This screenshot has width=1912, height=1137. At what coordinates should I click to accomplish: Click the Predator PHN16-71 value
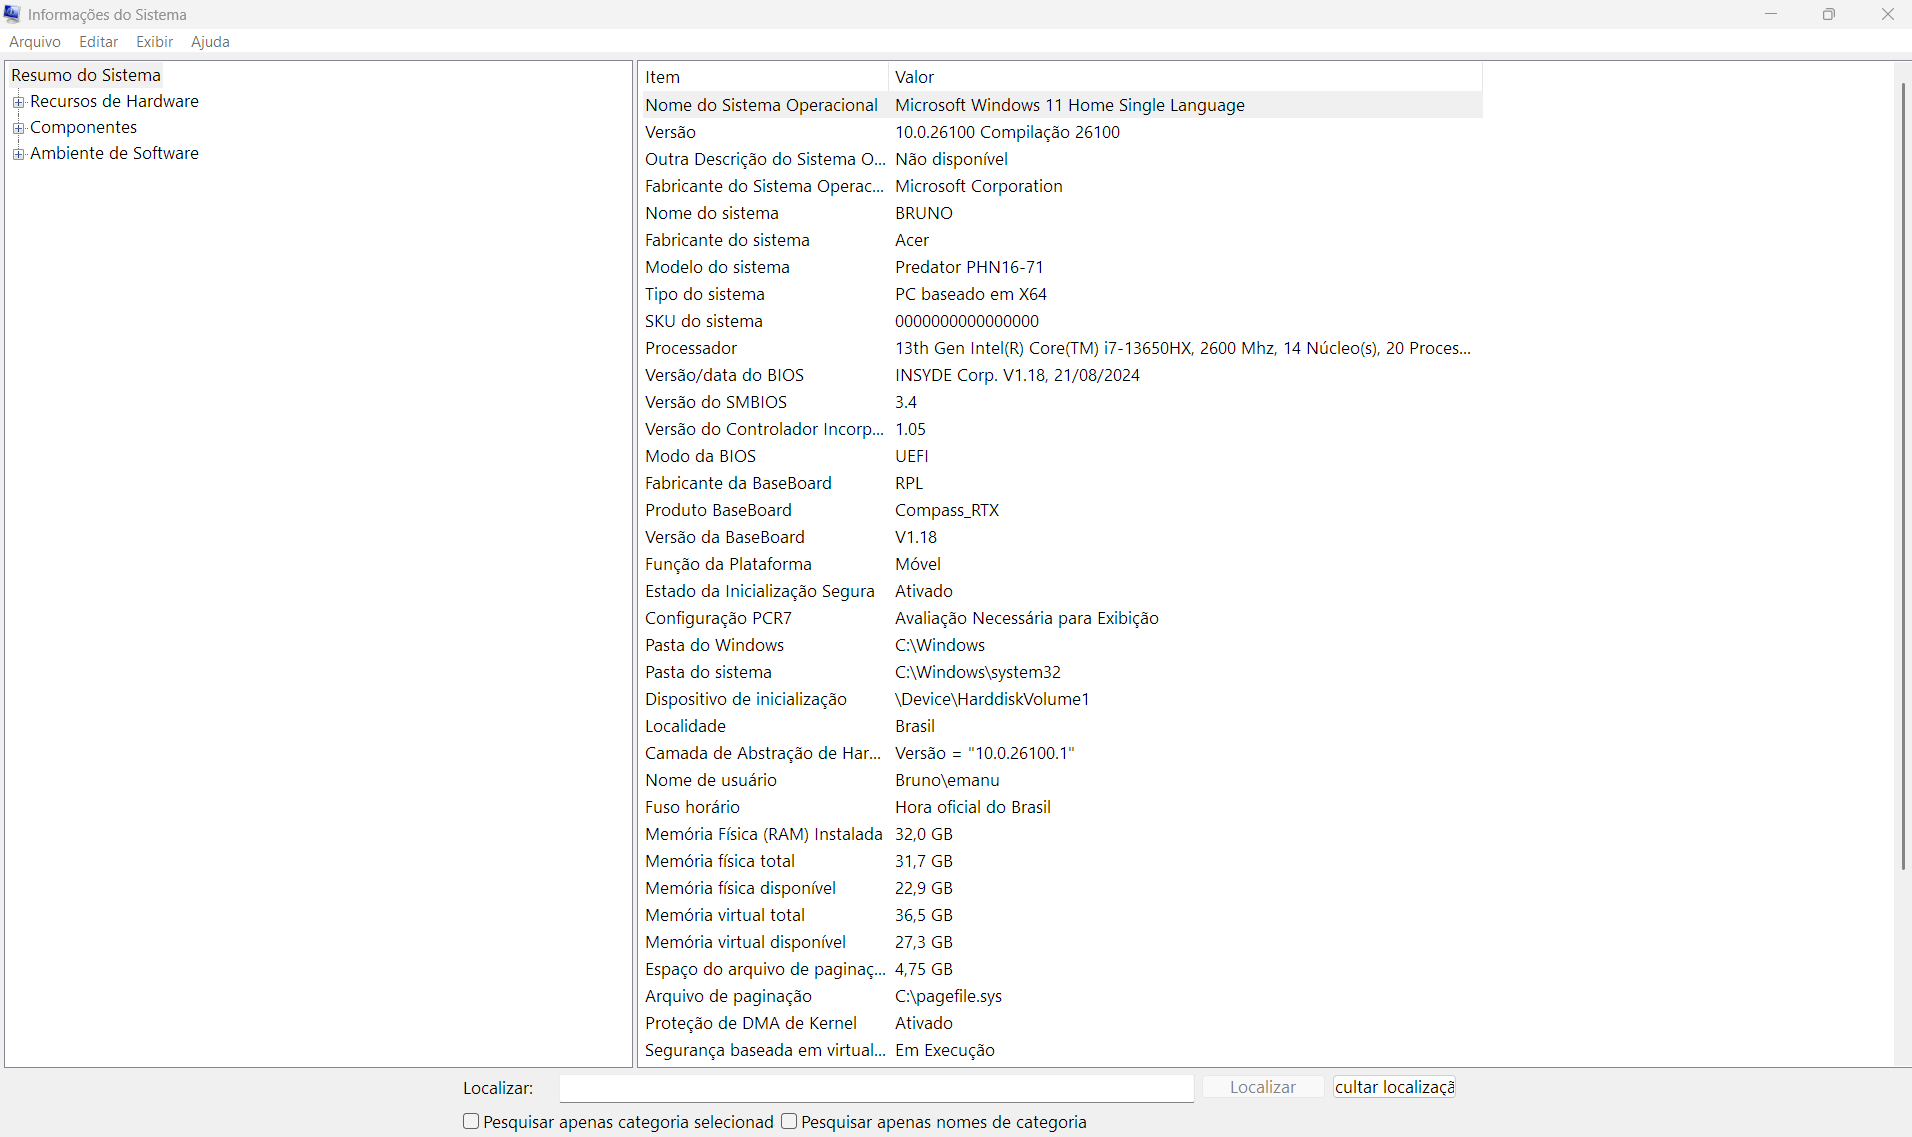969,267
